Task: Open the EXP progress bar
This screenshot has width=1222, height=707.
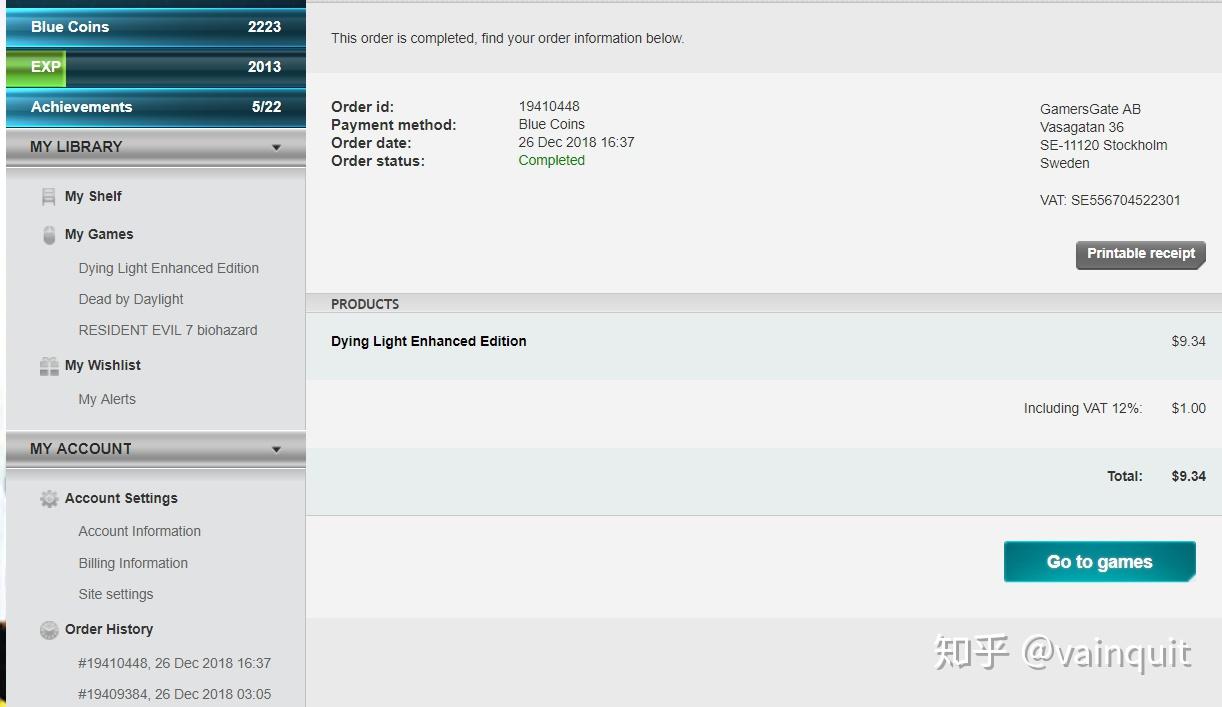Action: click(x=156, y=67)
